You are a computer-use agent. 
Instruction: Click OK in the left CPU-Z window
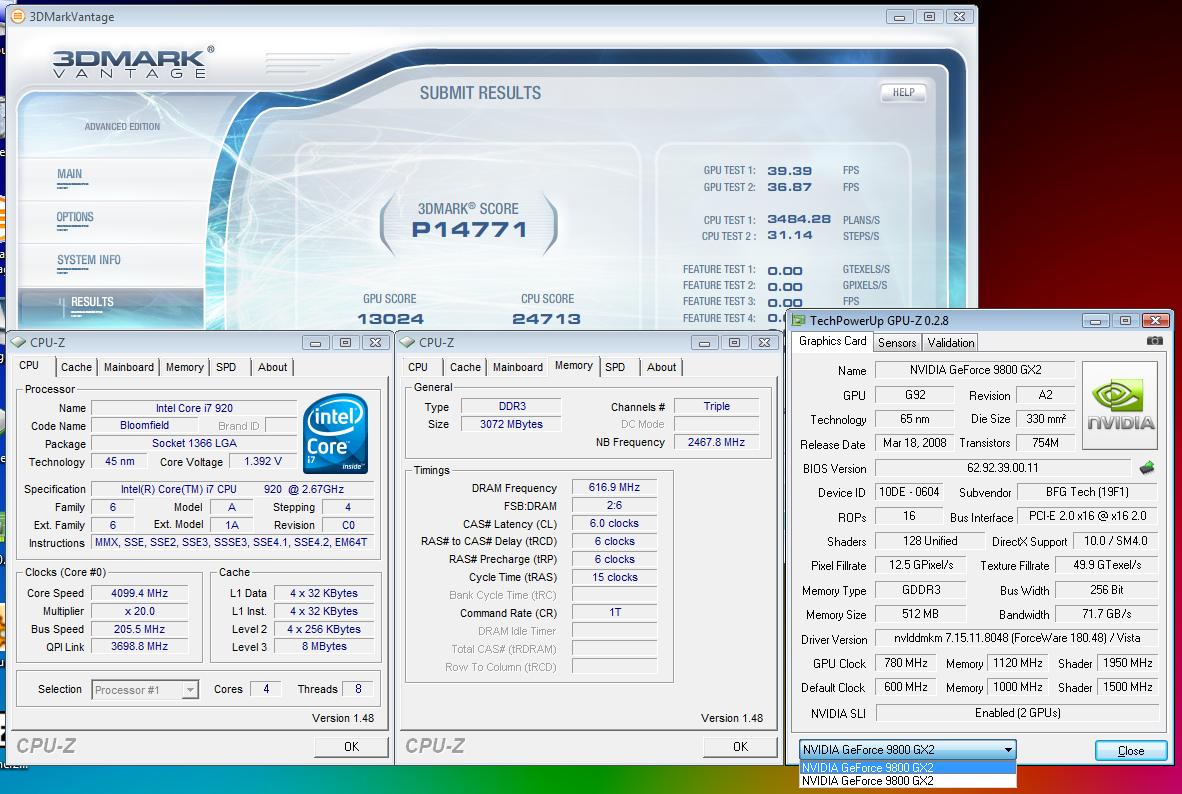(351, 746)
